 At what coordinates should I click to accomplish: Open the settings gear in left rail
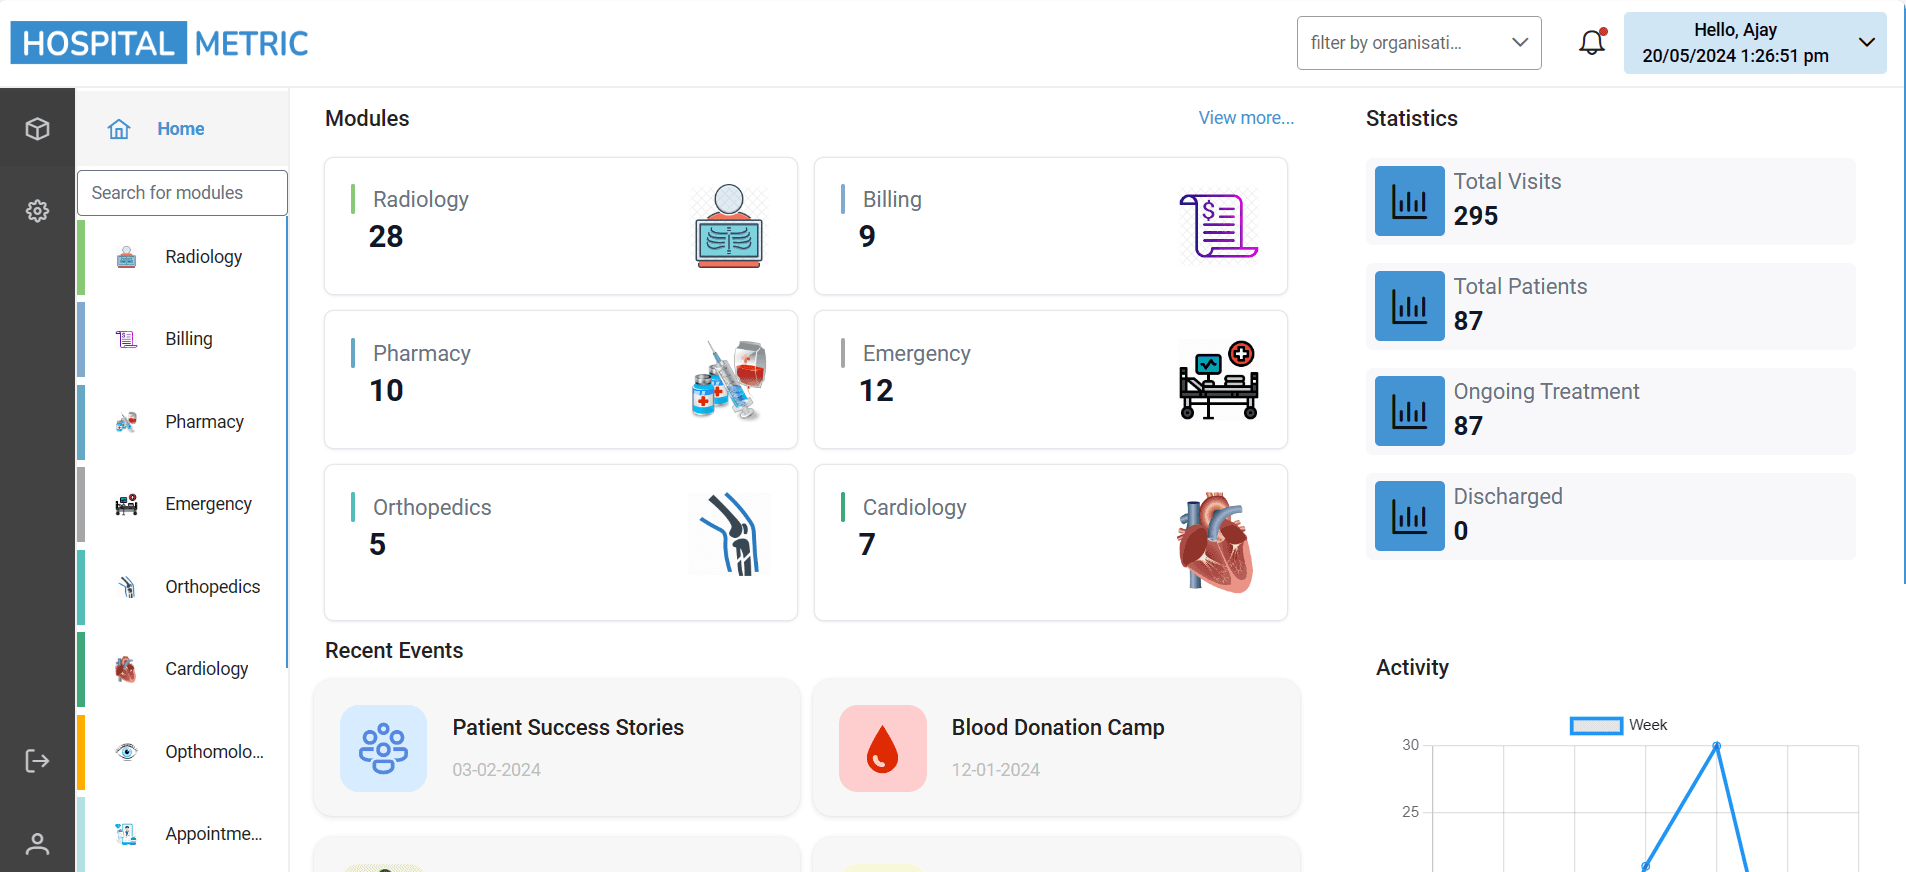[37, 211]
